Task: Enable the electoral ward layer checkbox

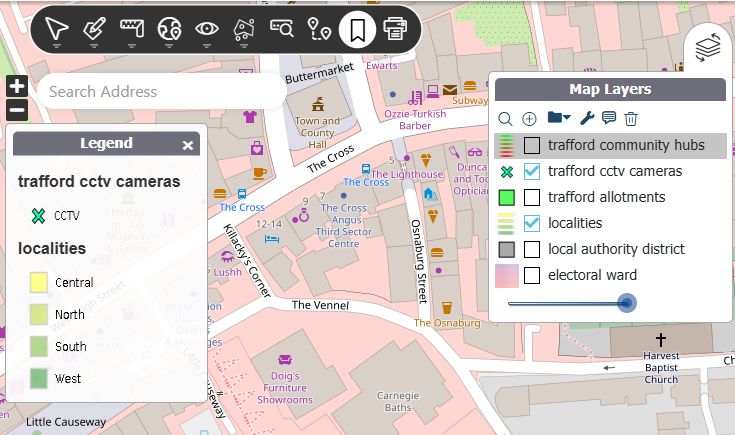Action: [x=532, y=275]
